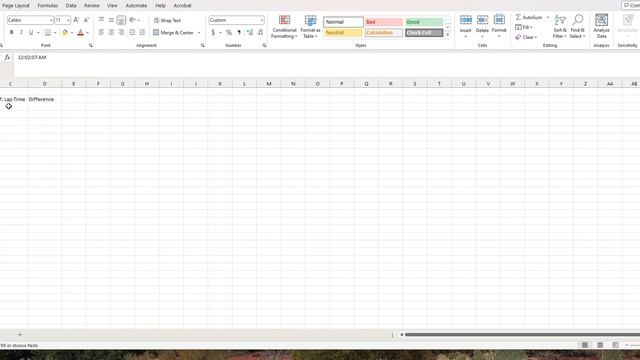Open the Calibri font name dropdown
This screenshot has height=360, width=640.
pyautogui.click(x=51, y=20)
